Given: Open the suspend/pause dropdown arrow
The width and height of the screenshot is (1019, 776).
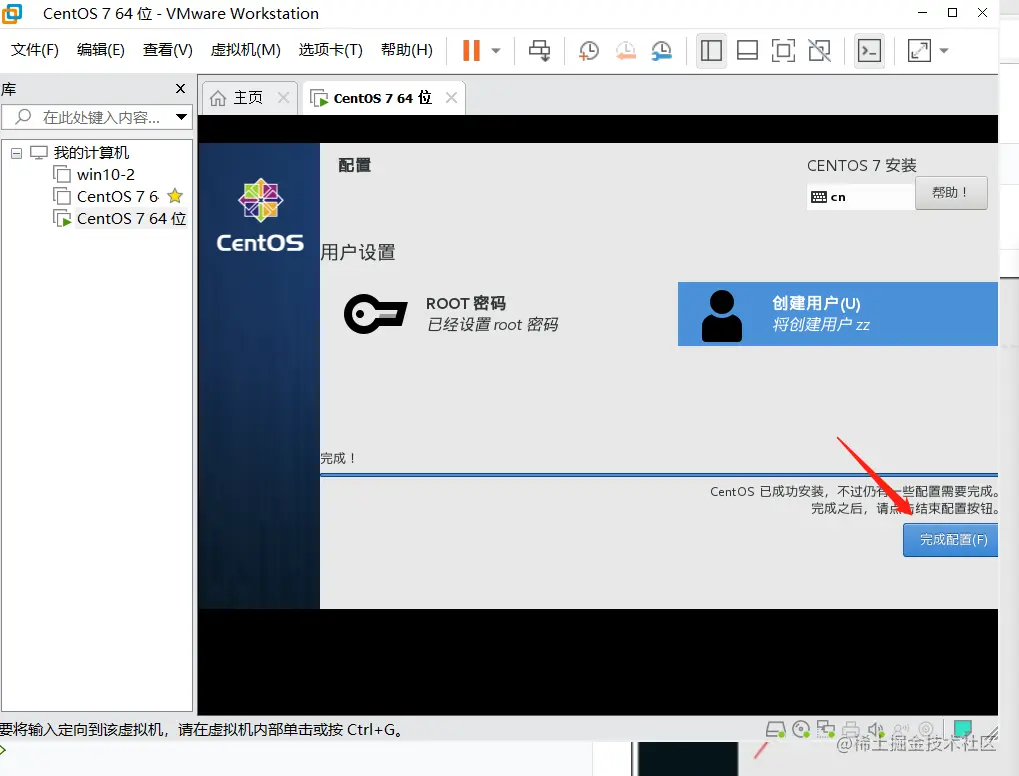Looking at the screenshot, I should tap(494, 50).
